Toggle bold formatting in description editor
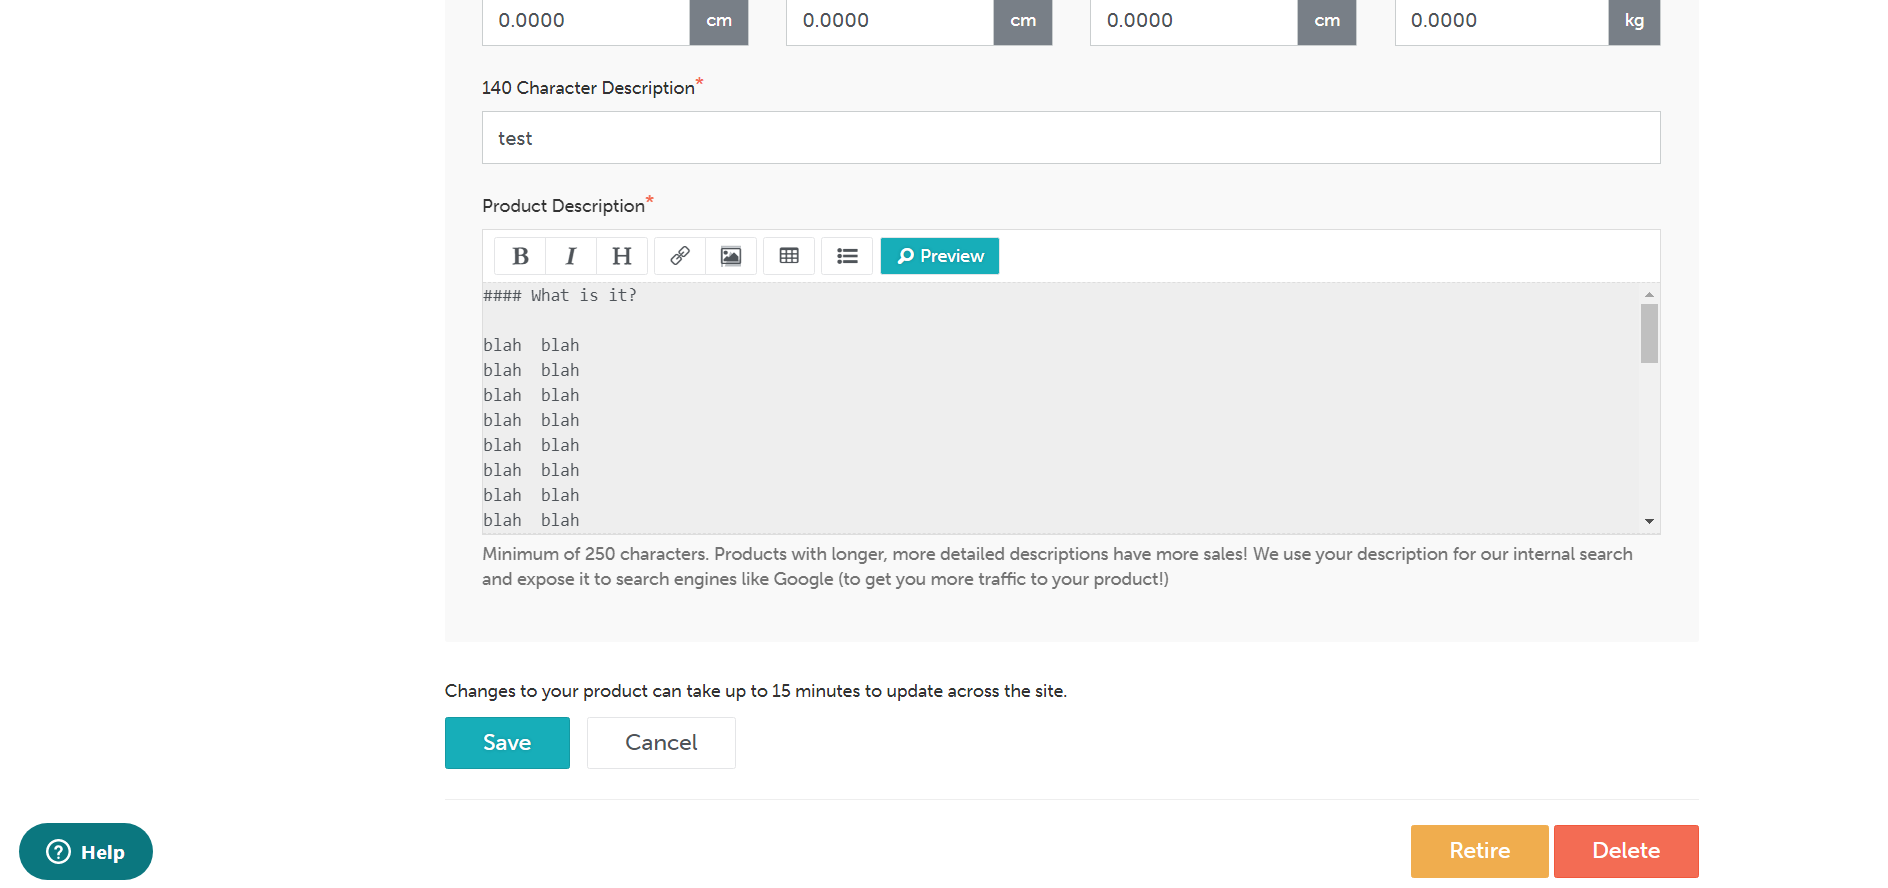 (520, 256)
